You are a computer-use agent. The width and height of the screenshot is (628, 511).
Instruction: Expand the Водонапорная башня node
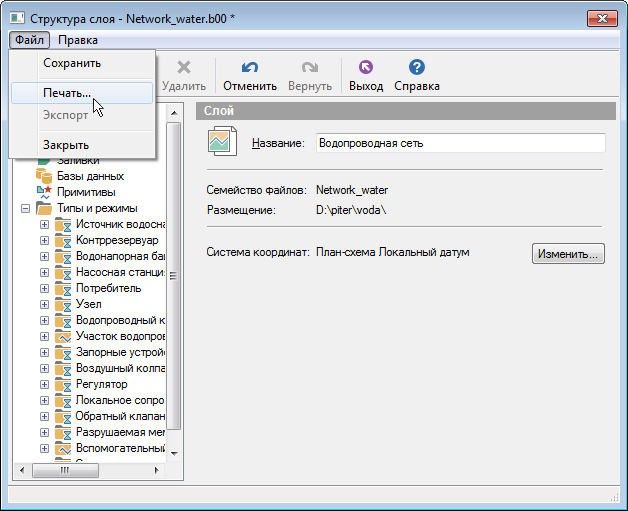coord(44,257)
